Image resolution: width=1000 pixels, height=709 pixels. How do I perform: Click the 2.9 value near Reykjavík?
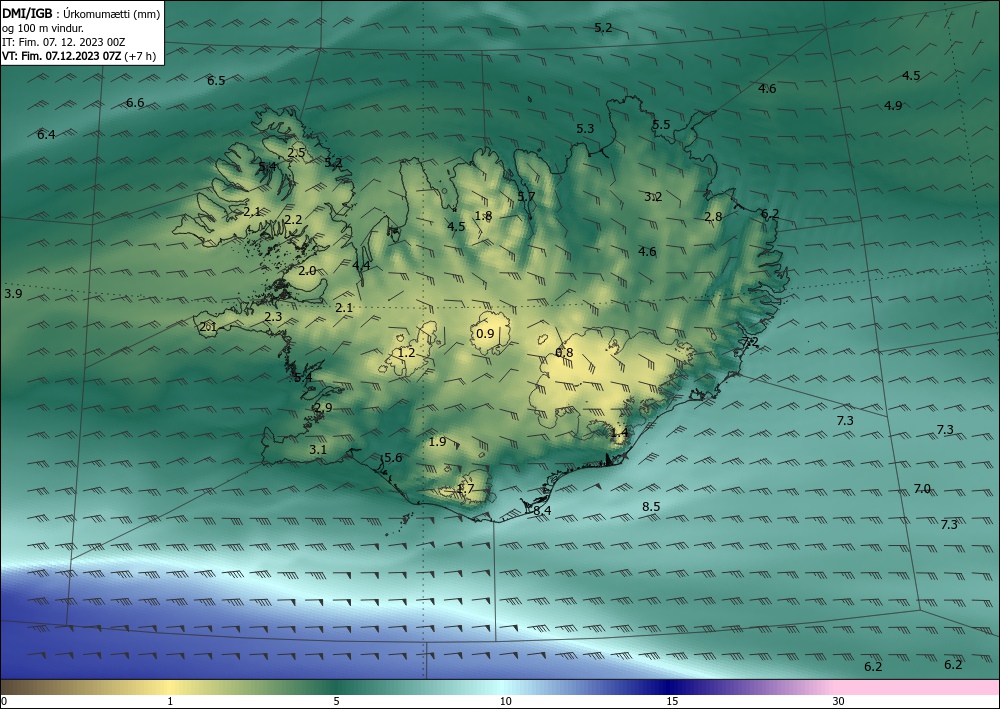(323, 408)
